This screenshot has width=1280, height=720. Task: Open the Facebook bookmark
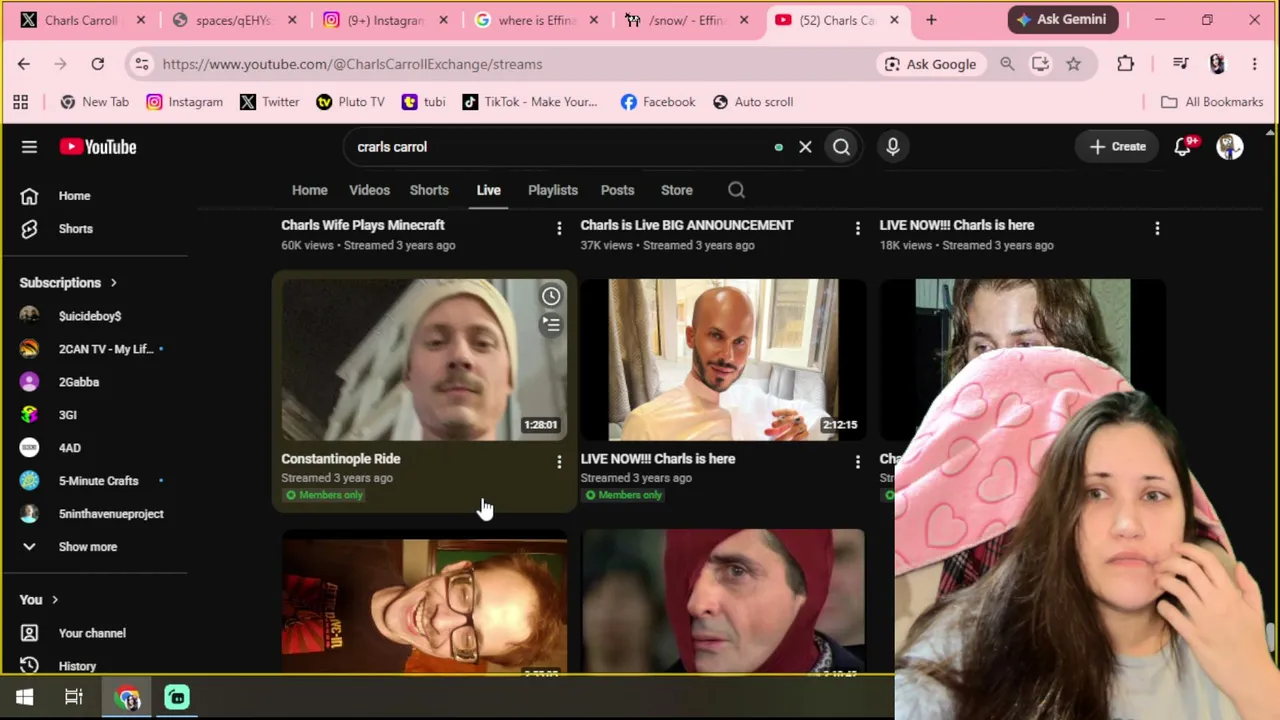(x=657, y=102)
